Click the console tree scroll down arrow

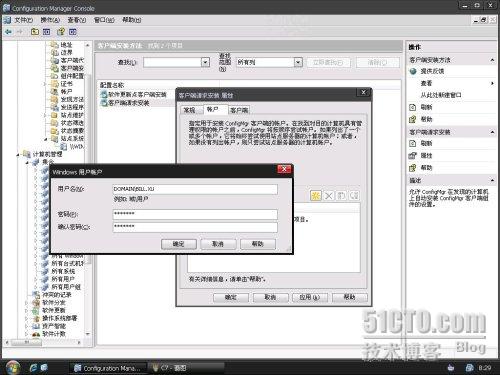click(x=88, y=334)
